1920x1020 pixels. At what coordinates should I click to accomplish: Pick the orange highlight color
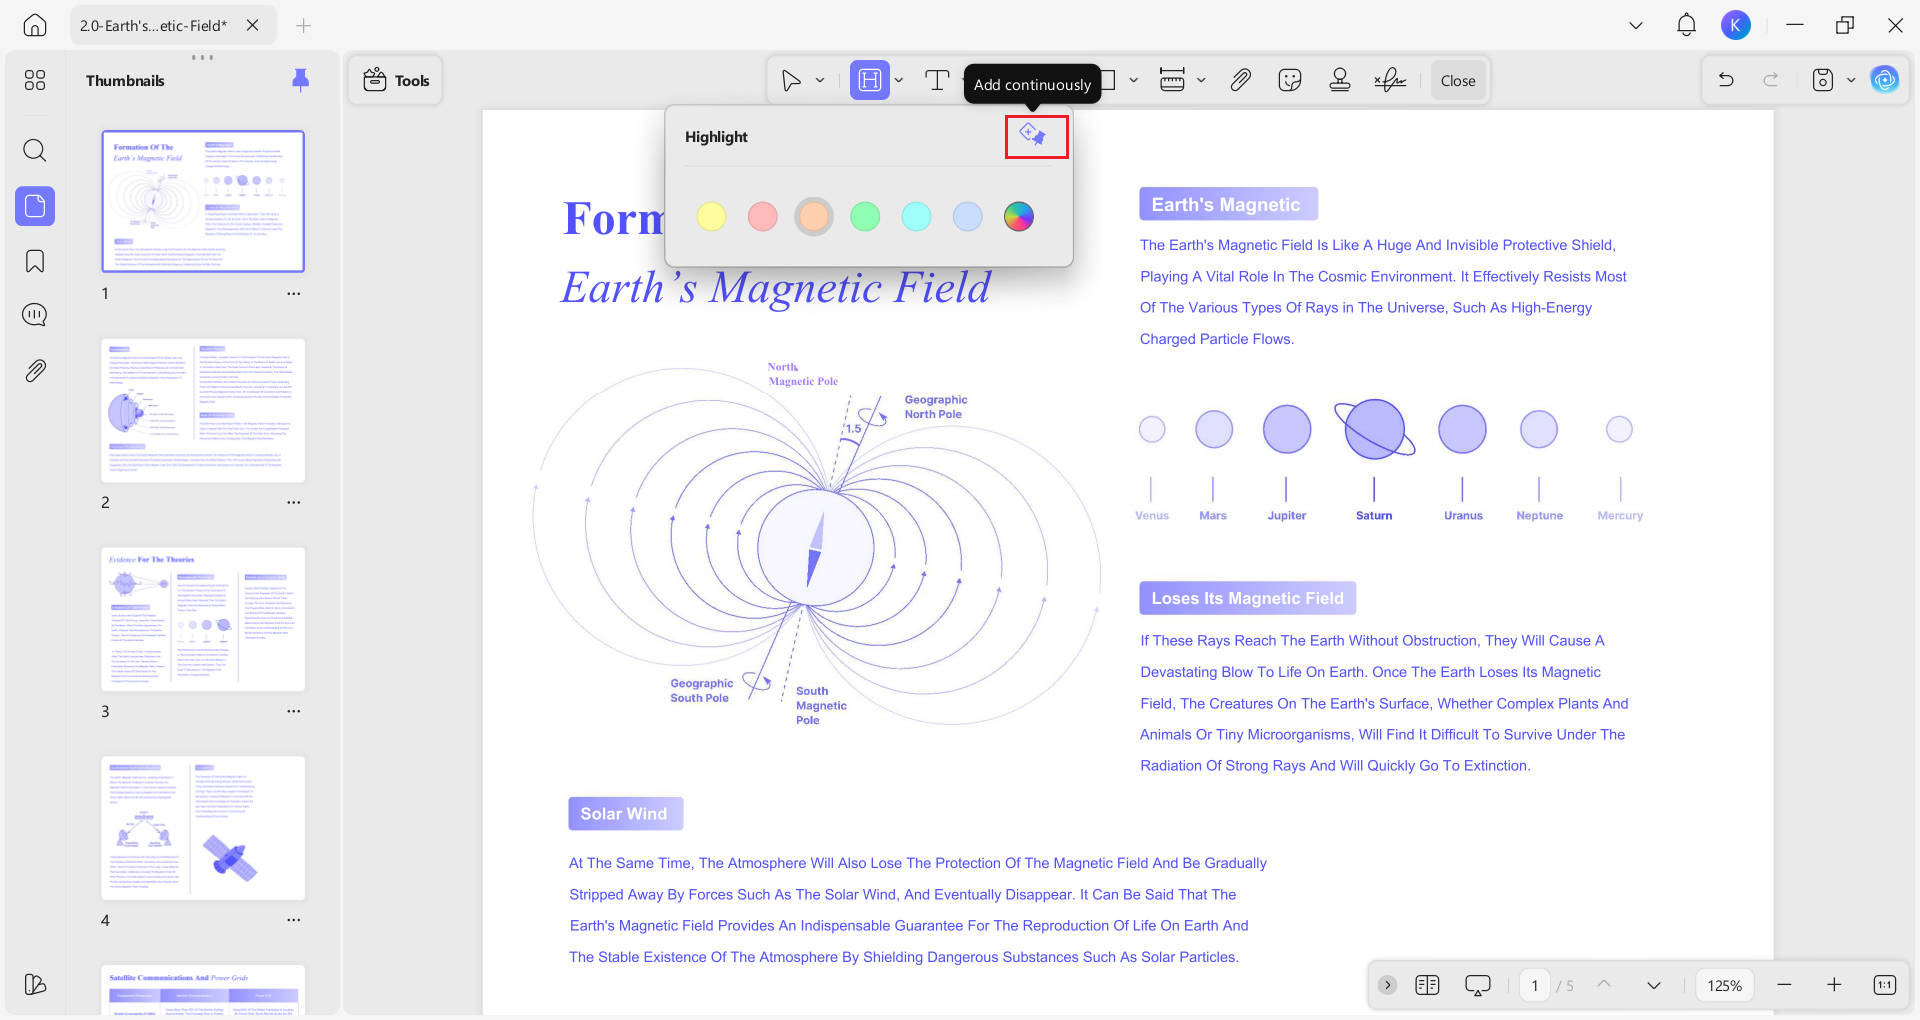point(813,216)
